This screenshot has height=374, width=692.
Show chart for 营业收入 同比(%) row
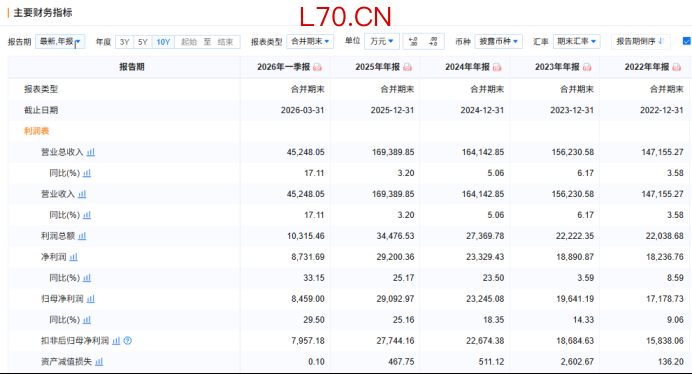coord(87,215)
